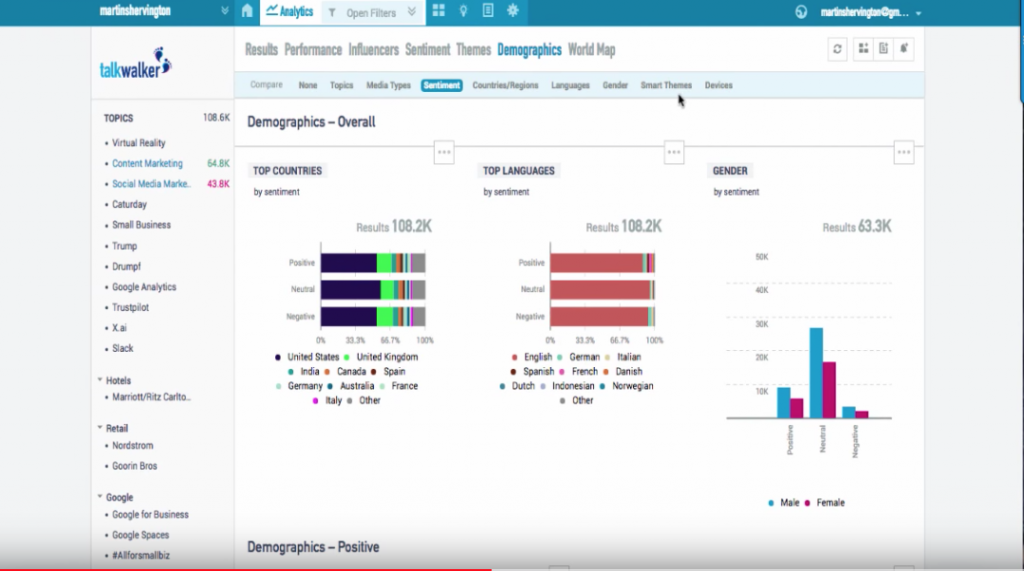The height and width of the screenshot is (571, 1024).
Task: Click the United States legend swatch
Action: pyautogui.click(x=278, y=357)
